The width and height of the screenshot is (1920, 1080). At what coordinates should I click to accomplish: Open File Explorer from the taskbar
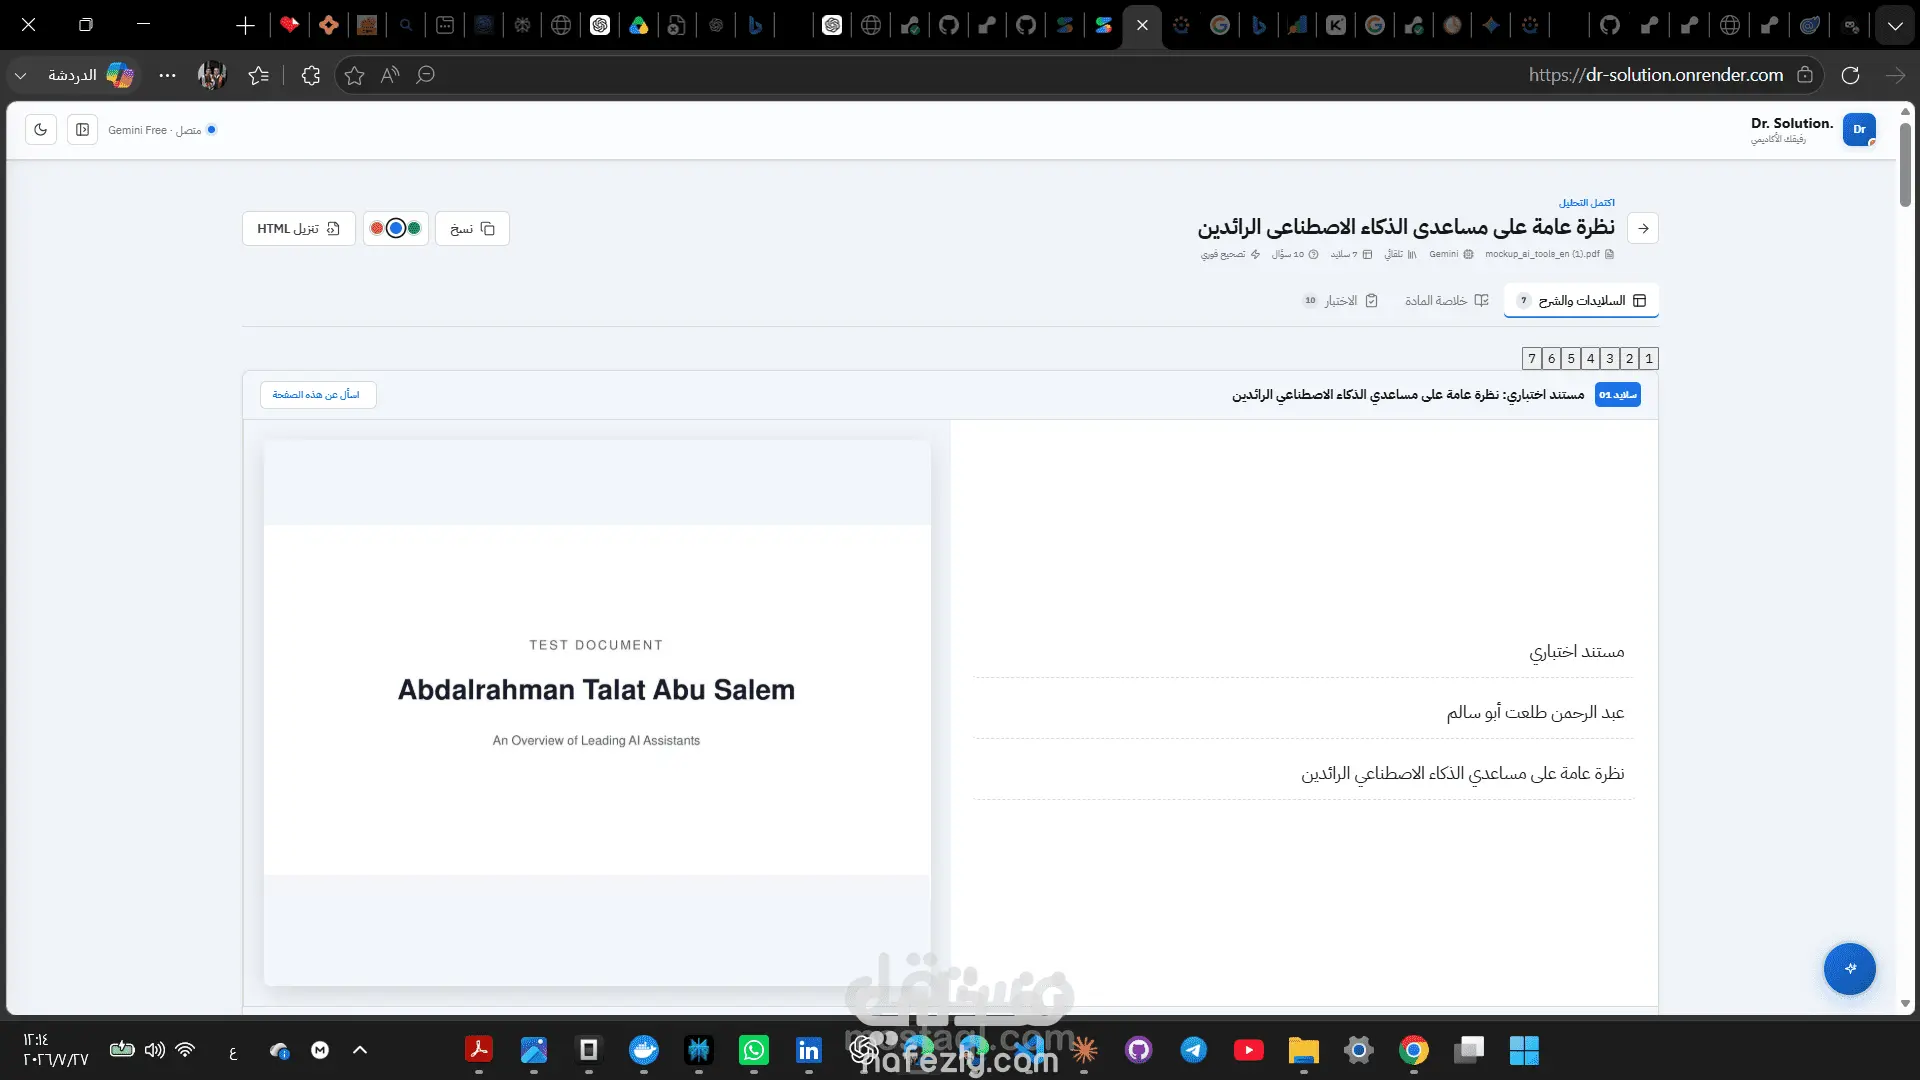coord(1304,1050)
